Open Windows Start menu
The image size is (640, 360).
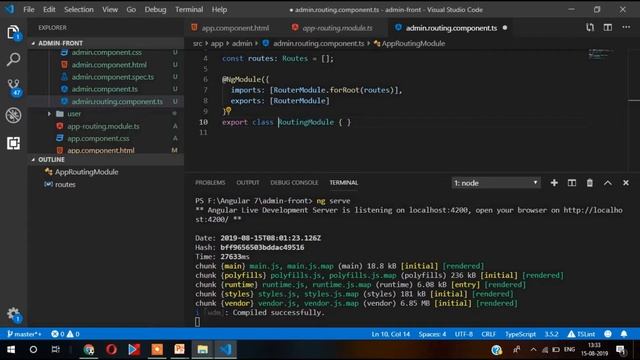11,350
